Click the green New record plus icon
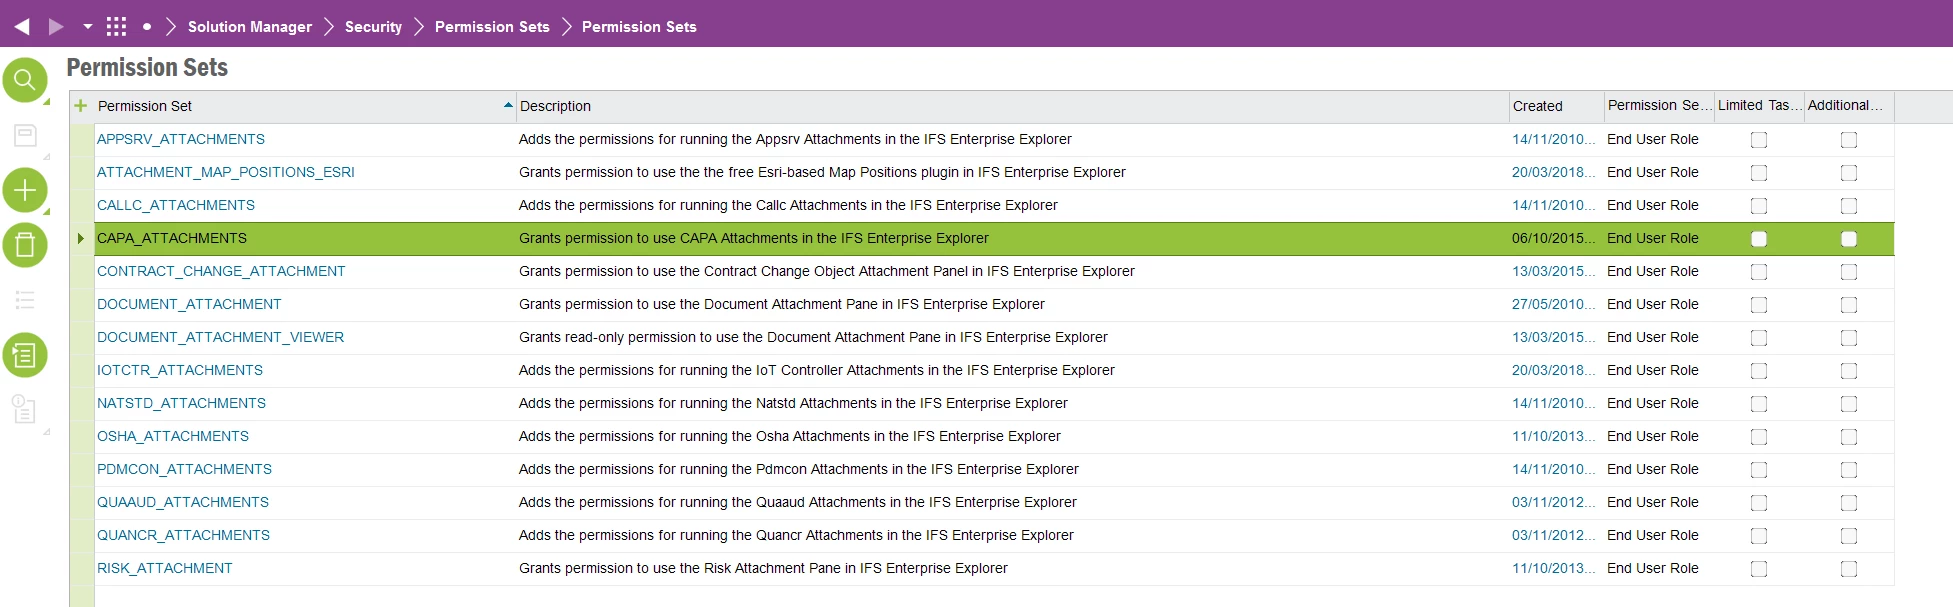This screenshot has width=1953, height=607. pos(25,190)
